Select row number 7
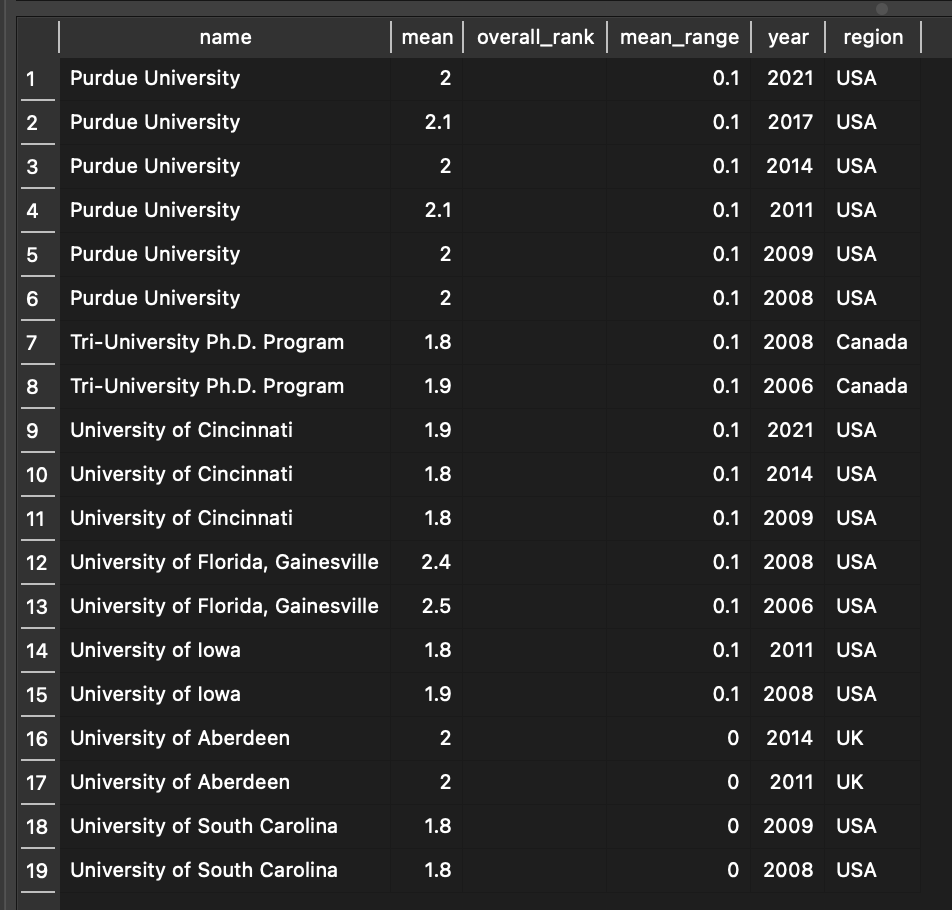952x910 pixels. click(x=32, y=343)
